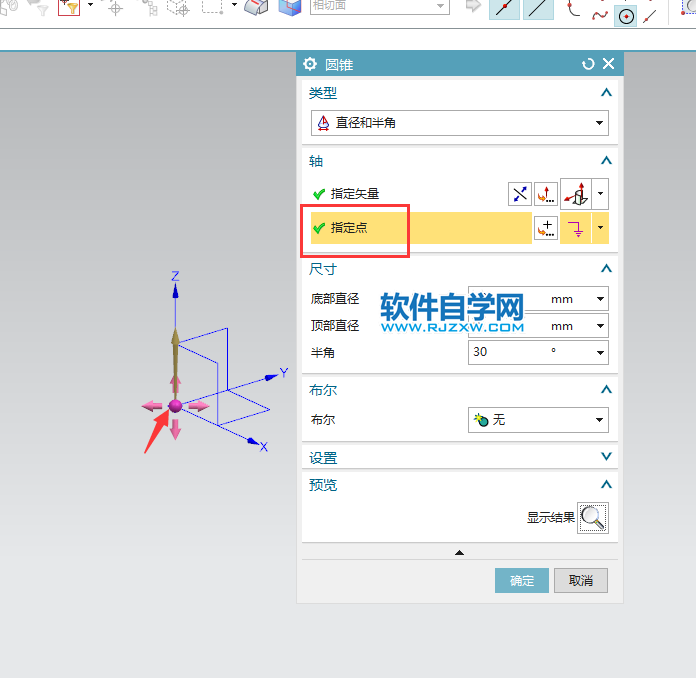Image resolution: width=696 pixels, height=678 pixels.
Task: Click the 显示结果 magnifier icon
Action: click(x=593, y=518)
